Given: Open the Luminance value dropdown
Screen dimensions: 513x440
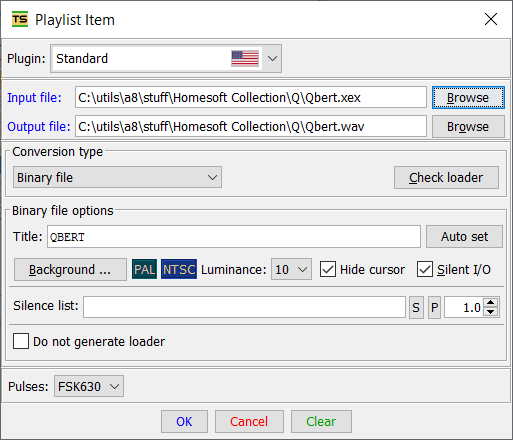Looking at the screenshot, I should tap(291, 269).
